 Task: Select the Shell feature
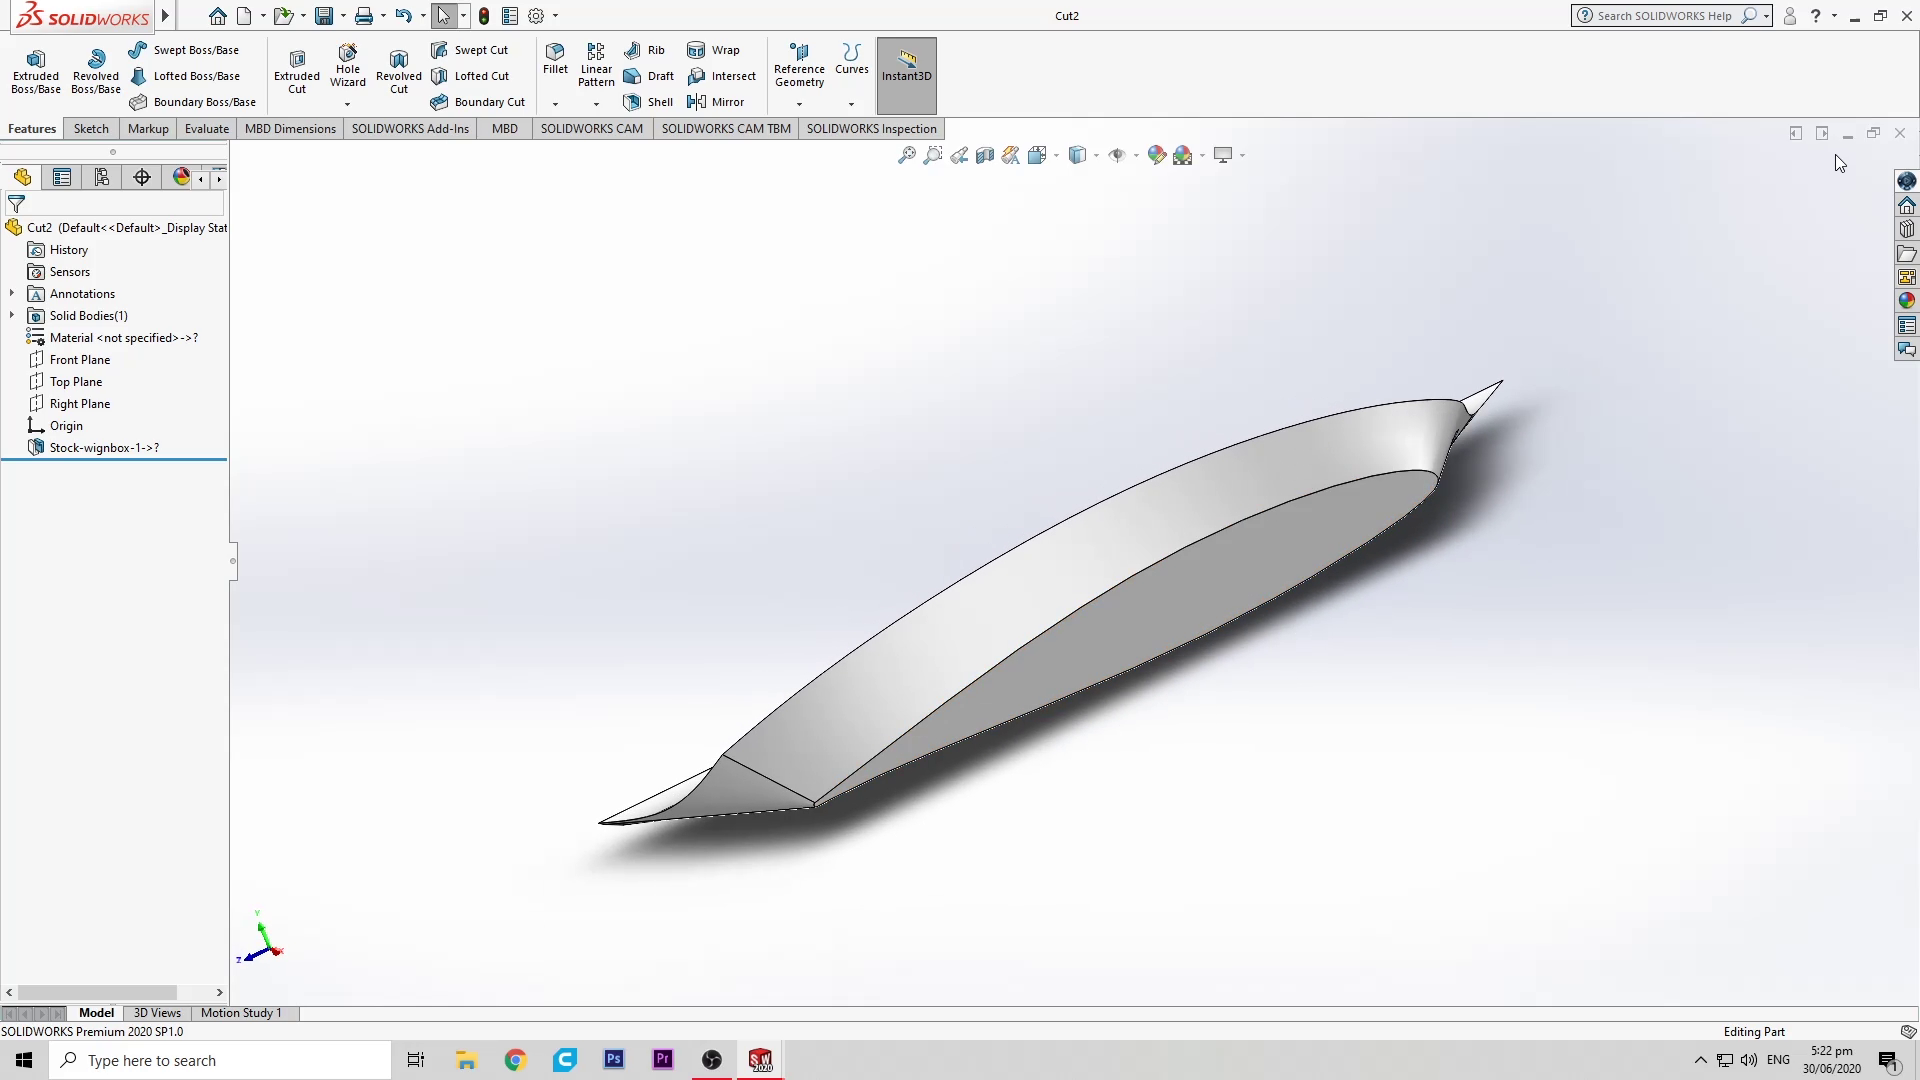[x=649, y=102]
